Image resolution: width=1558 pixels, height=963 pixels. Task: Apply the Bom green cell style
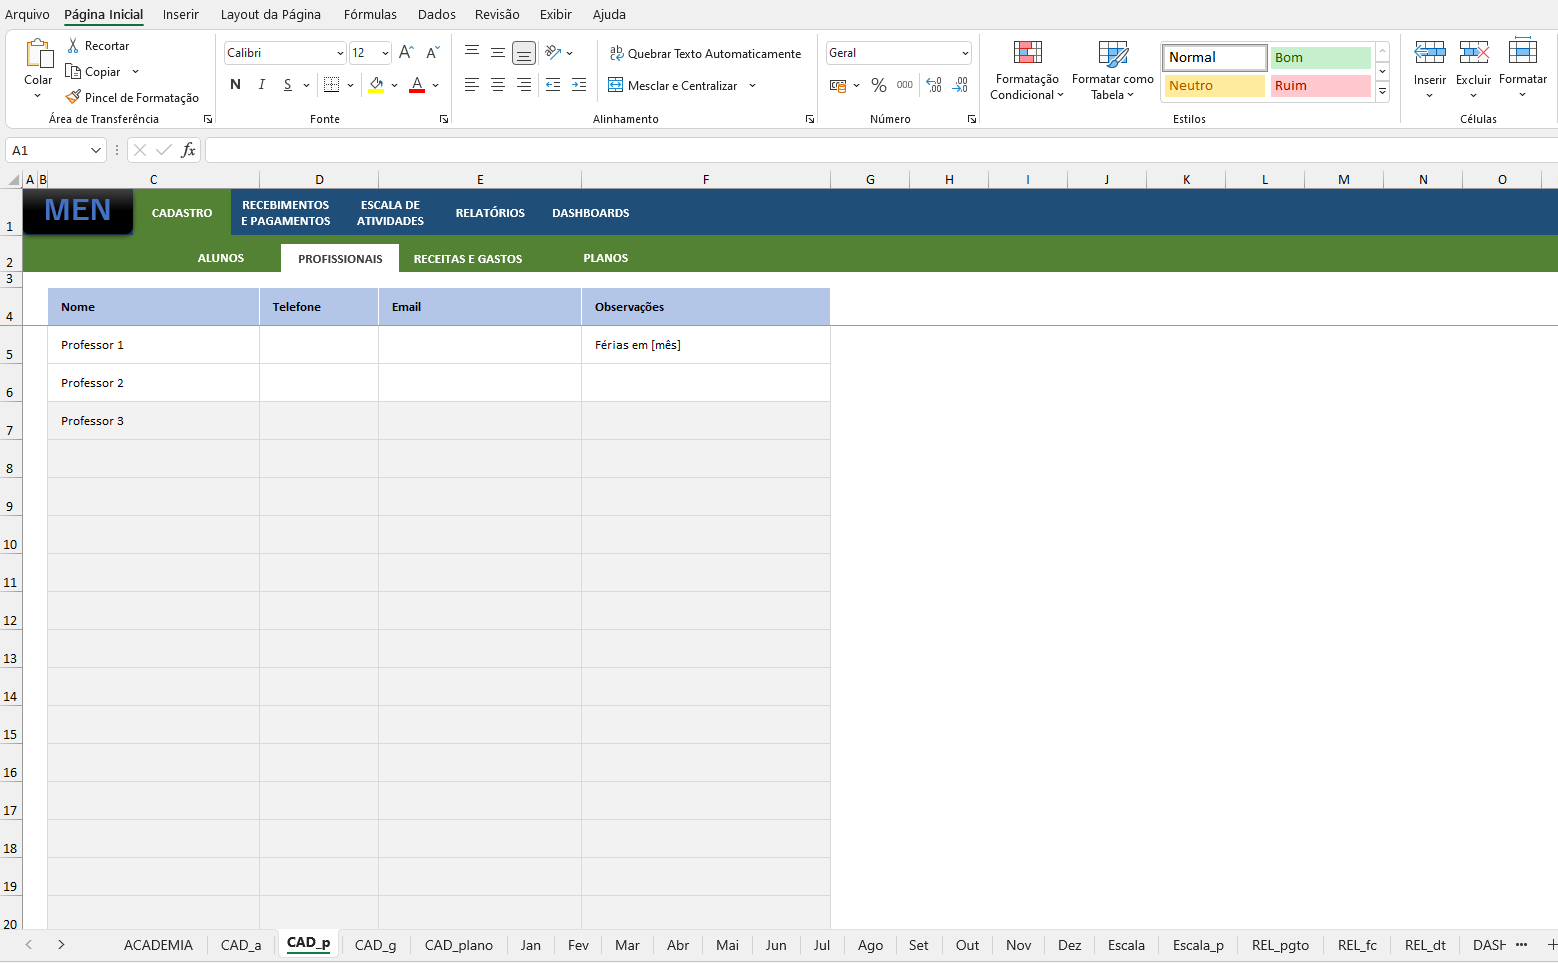click(1320, 58)
